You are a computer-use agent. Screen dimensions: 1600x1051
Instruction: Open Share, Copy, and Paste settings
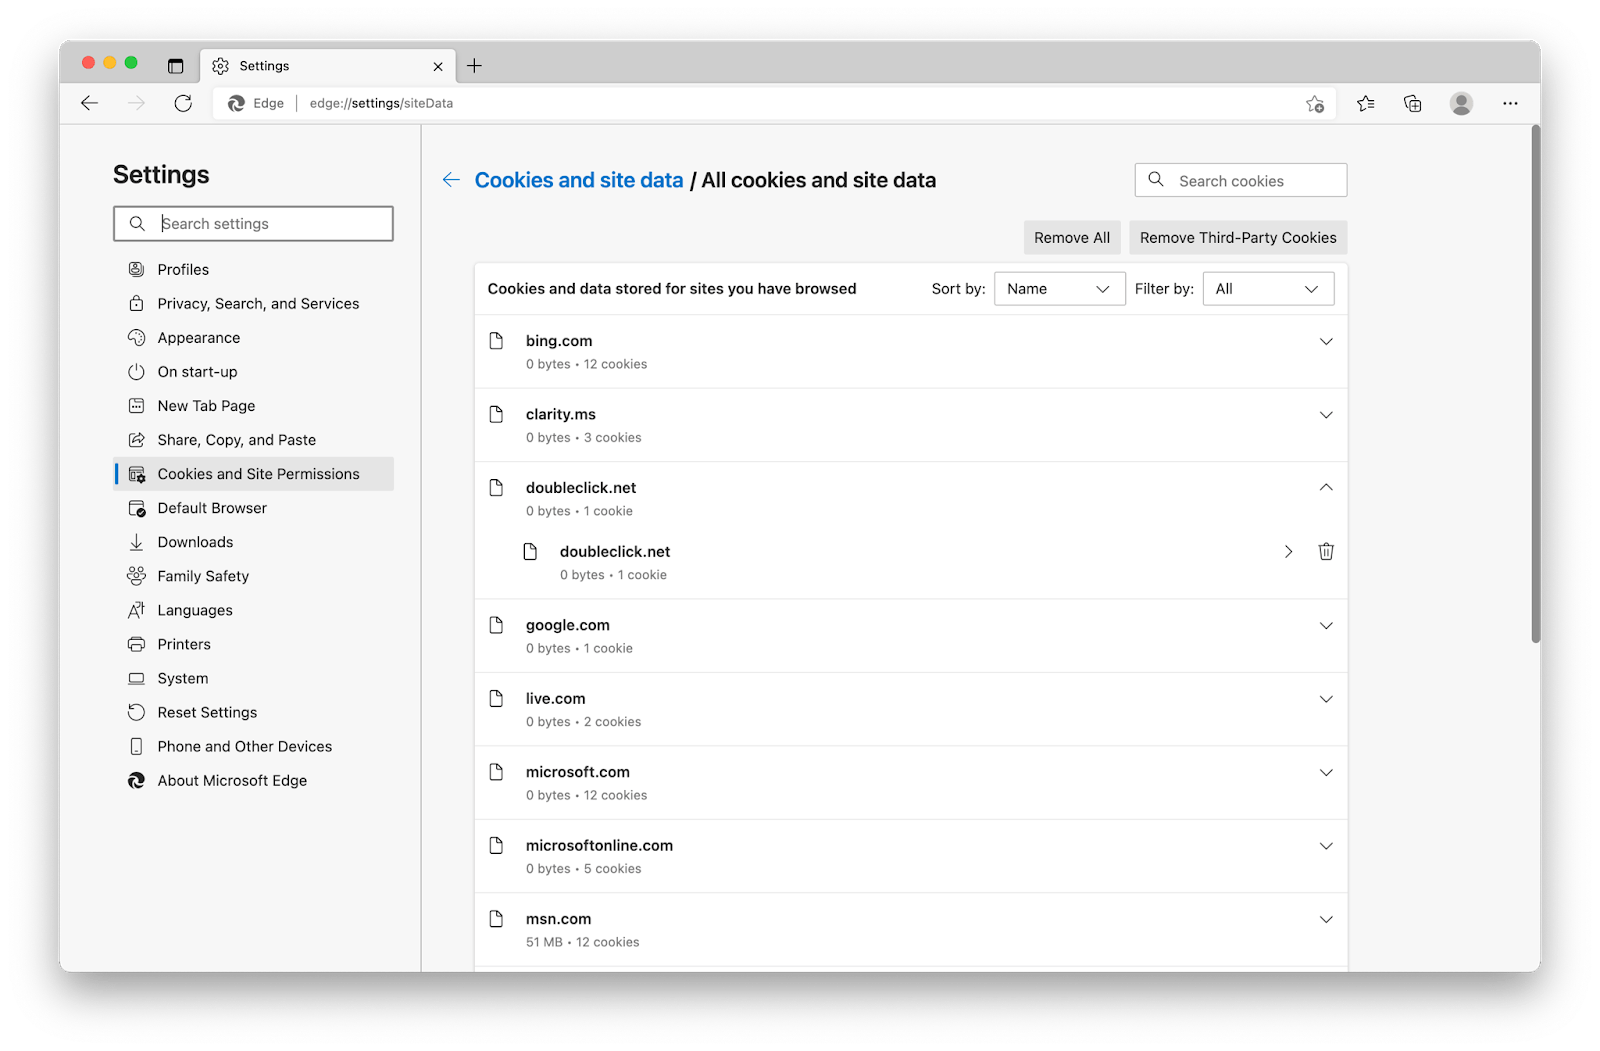(x=254, y=439)
